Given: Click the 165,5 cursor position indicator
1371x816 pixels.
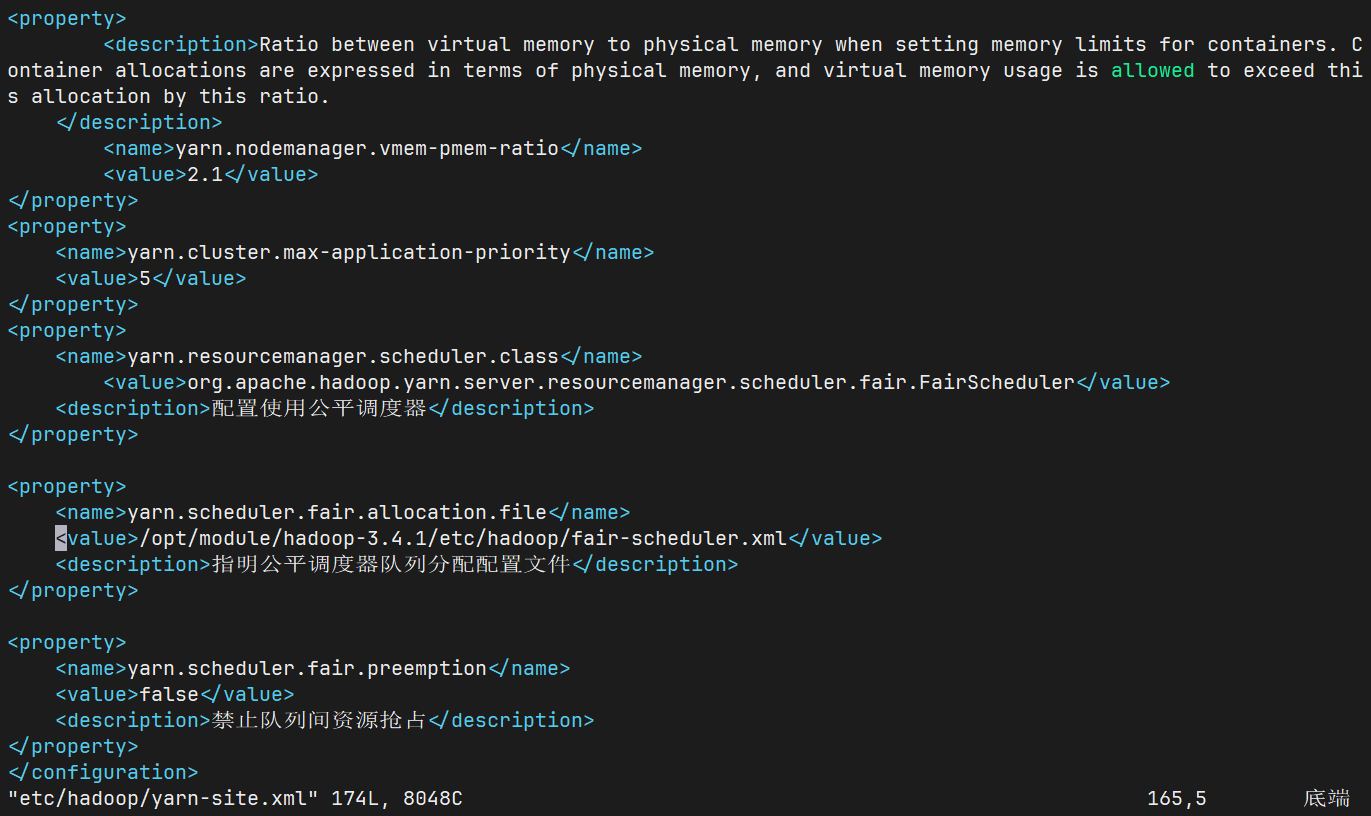Looking at the screenshot, I should click(1176, 798).
